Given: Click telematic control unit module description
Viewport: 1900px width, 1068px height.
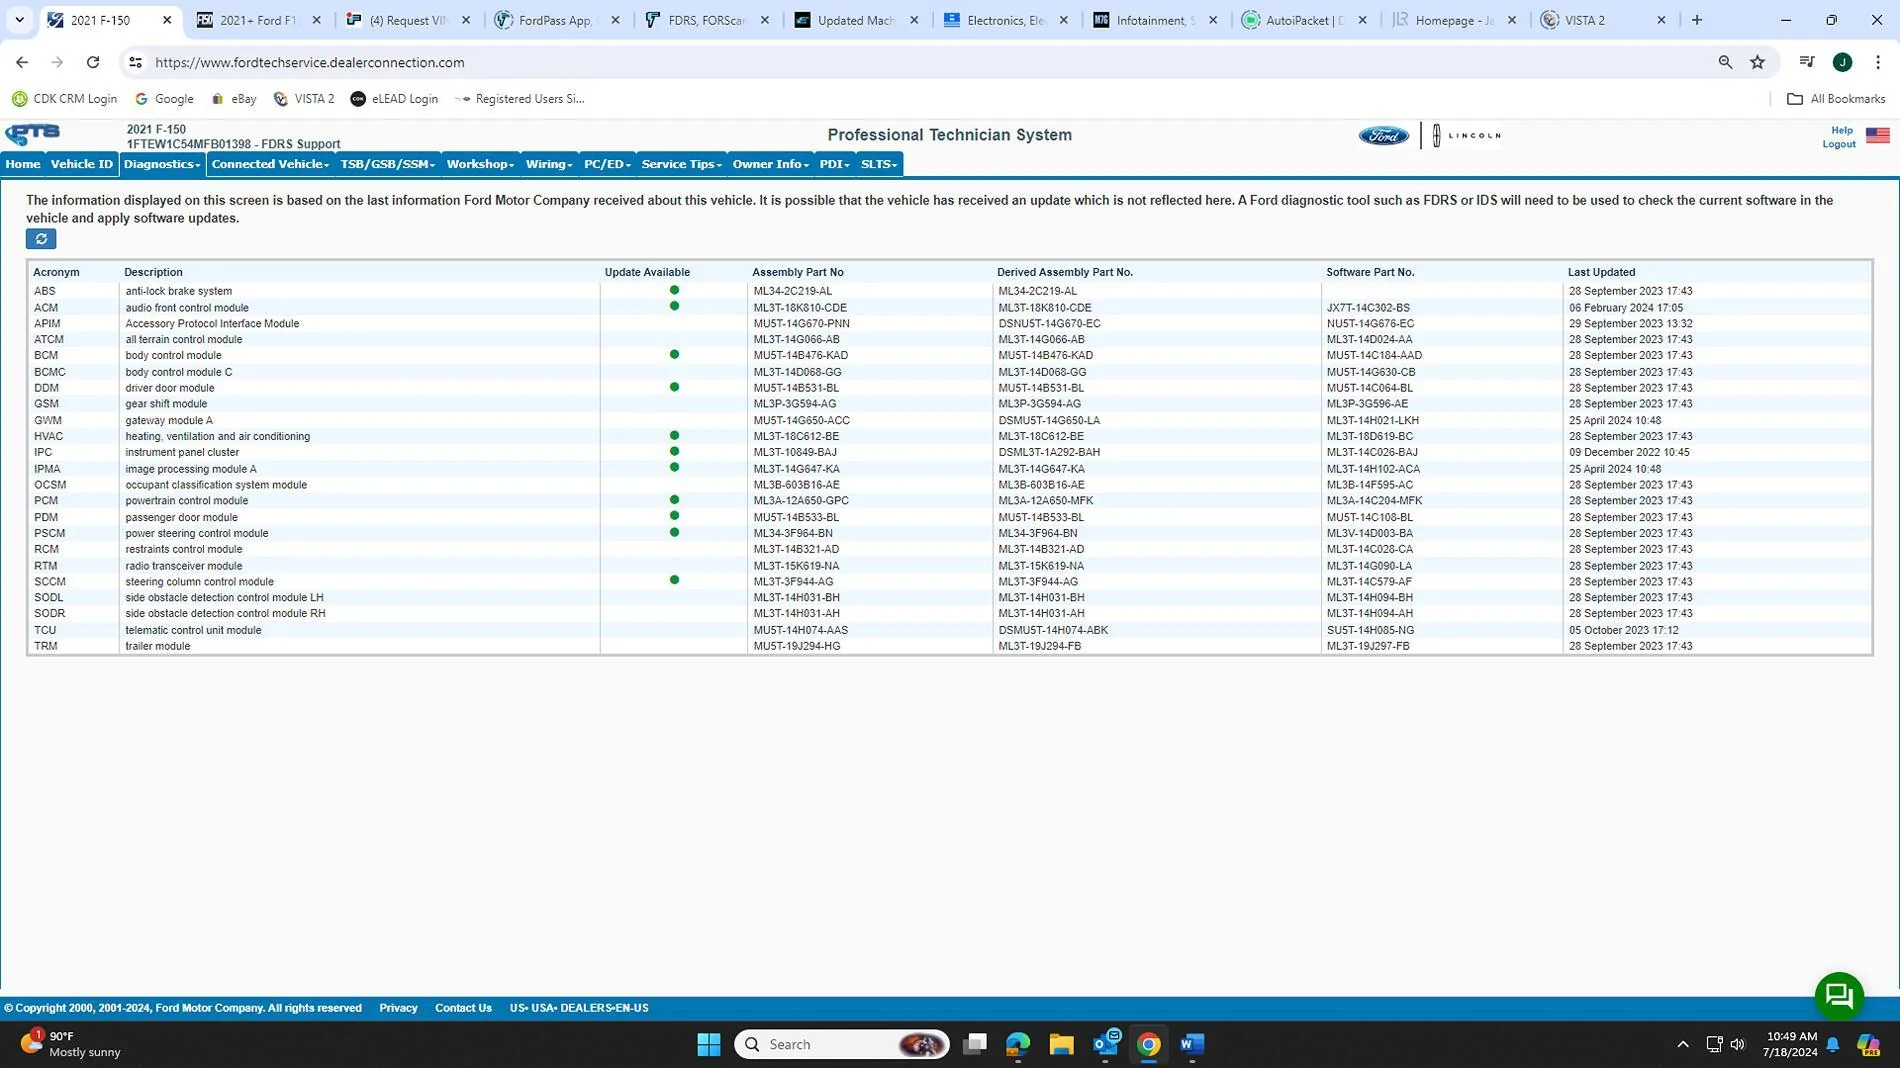Looking at the screenshot, I should (x=193, y=630).
